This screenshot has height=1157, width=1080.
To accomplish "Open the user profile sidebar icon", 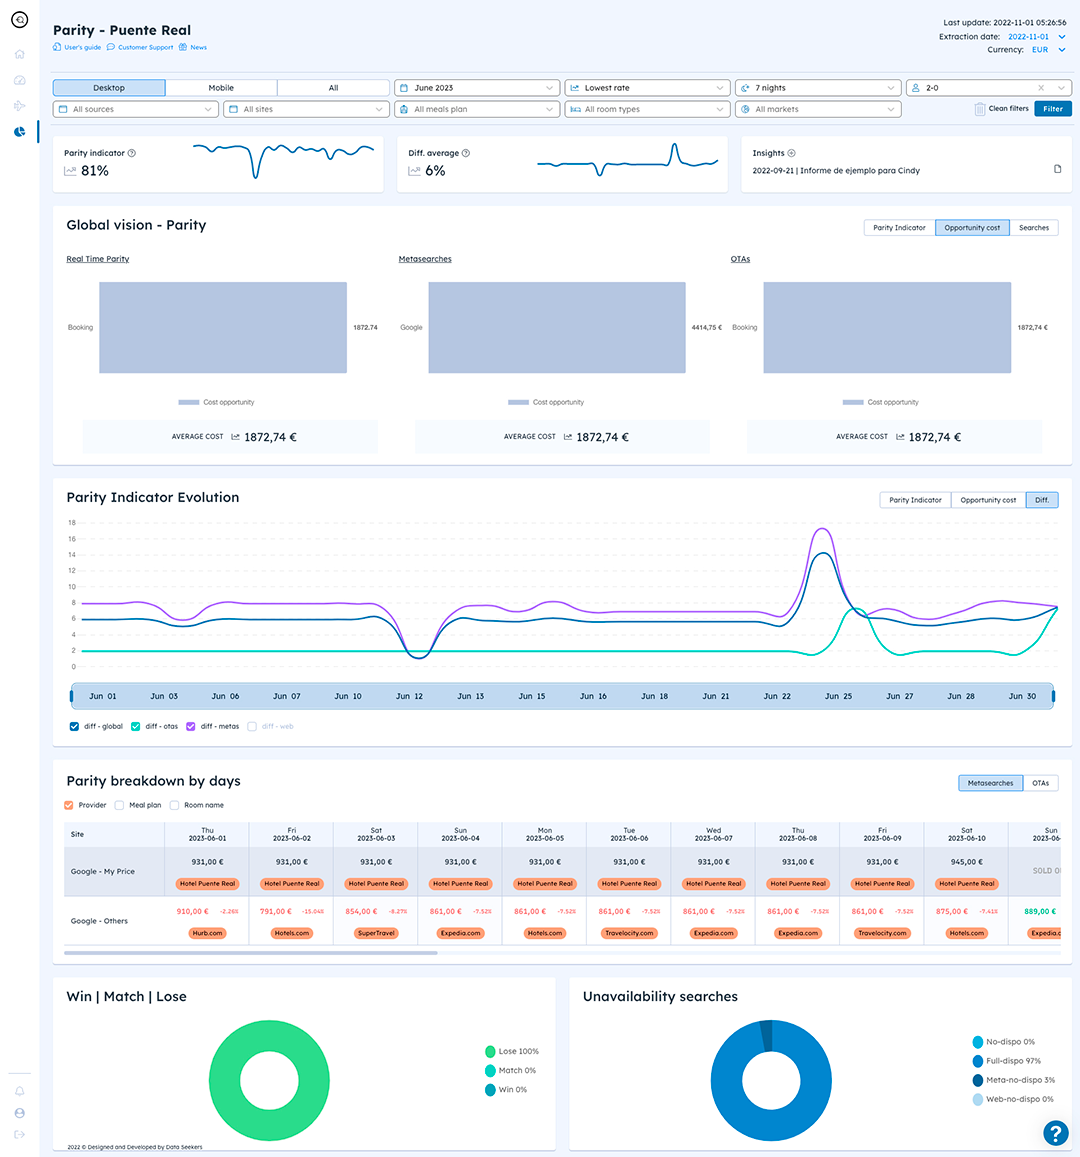I will 20,1113.
